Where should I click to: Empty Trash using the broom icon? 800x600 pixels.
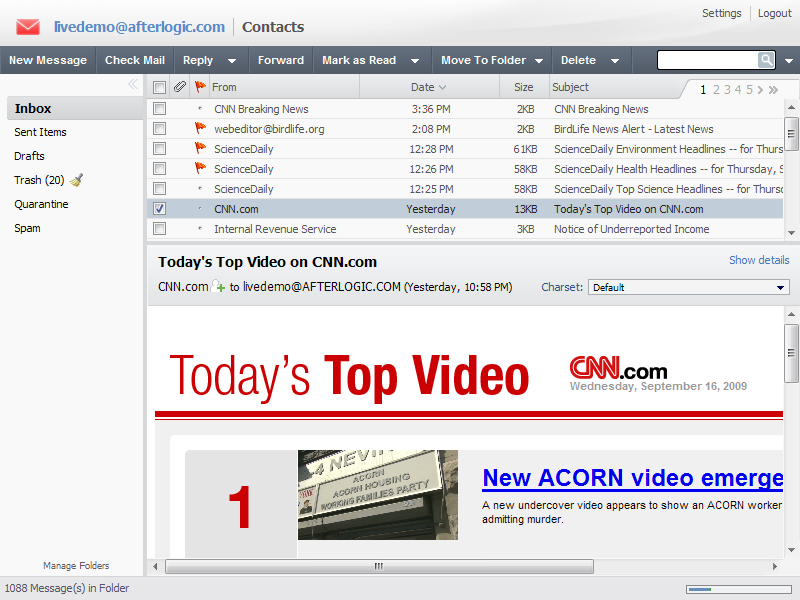[76, 180]
